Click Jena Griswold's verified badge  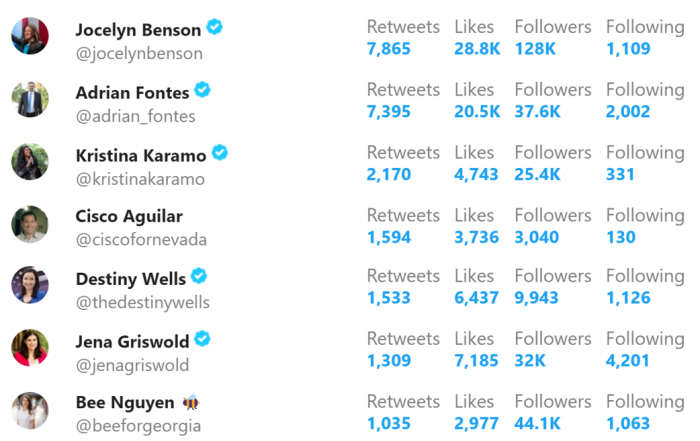[202, 339]
